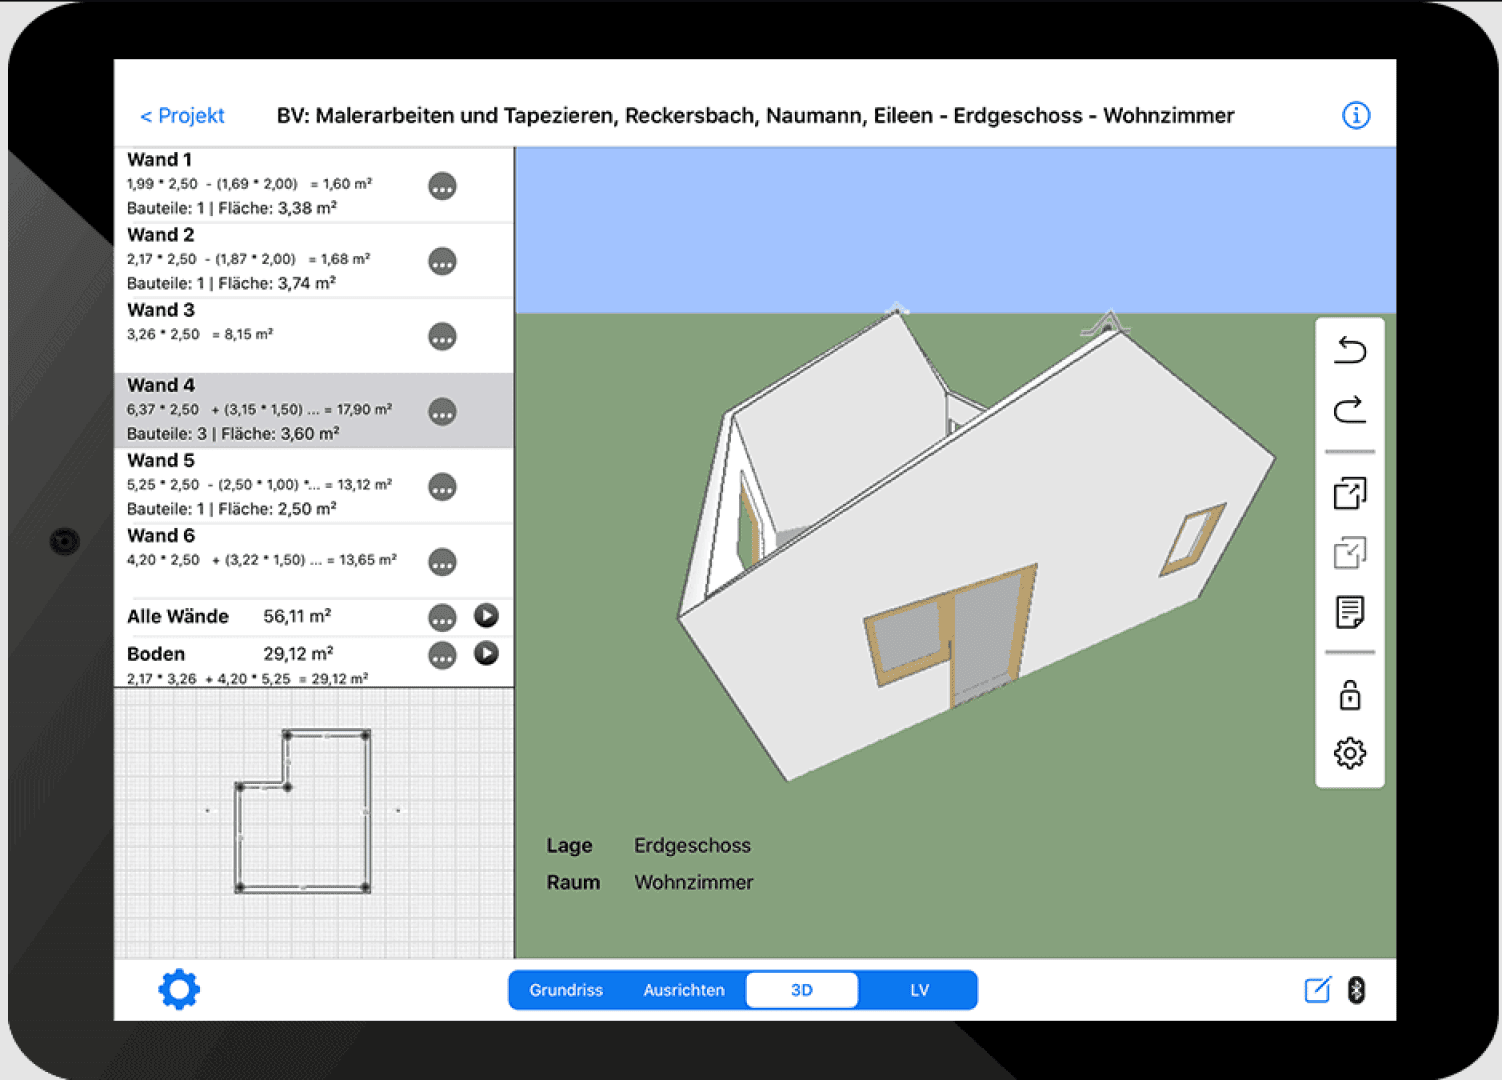This screenshot has height=1080, width=1502.
Task: Open the info icon in the header
Action: (1355, 116)
